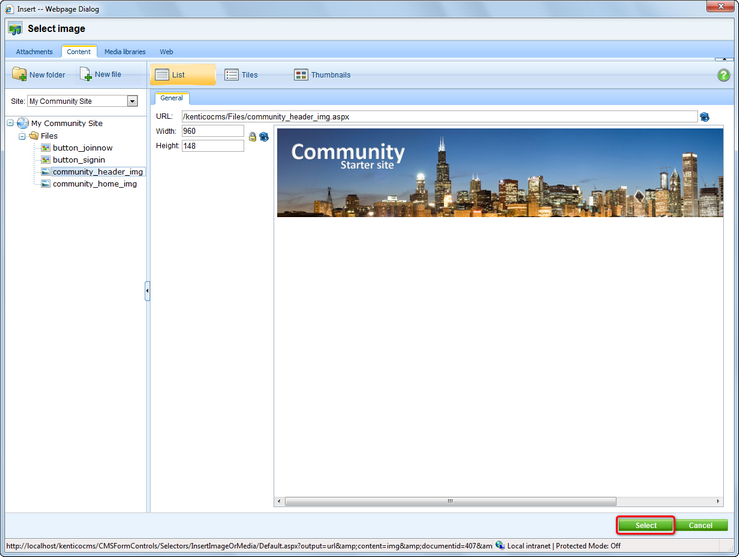Click the scrollbar right arrow
This screenshot has height=557, width=739.
pyautogui.click(x=718, y=501)
